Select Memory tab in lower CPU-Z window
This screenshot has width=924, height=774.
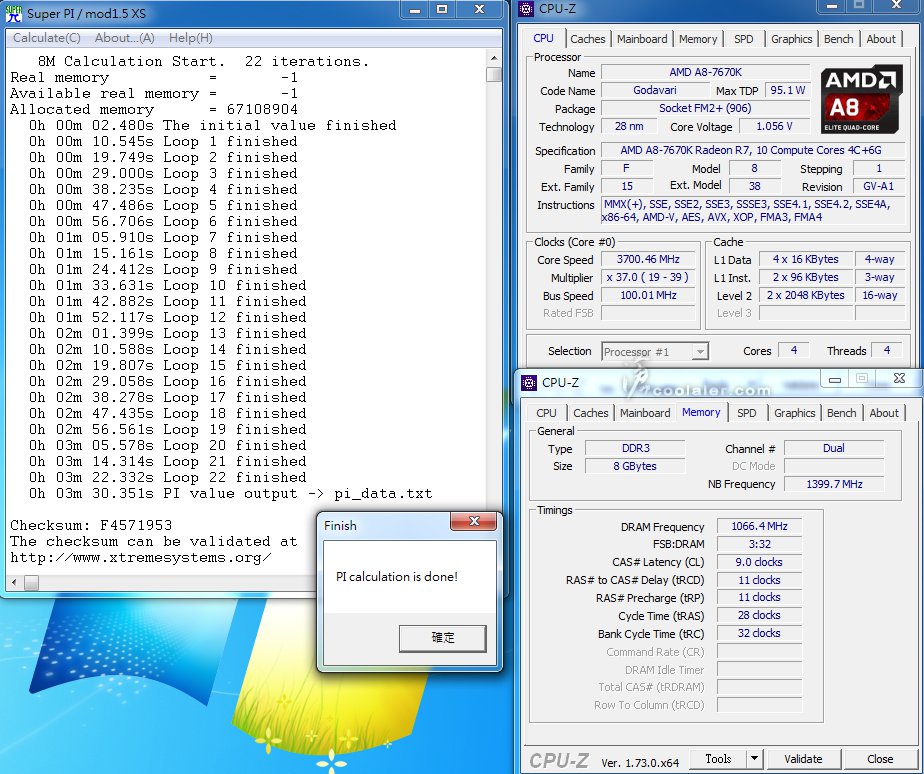click(x=701, y=412)
